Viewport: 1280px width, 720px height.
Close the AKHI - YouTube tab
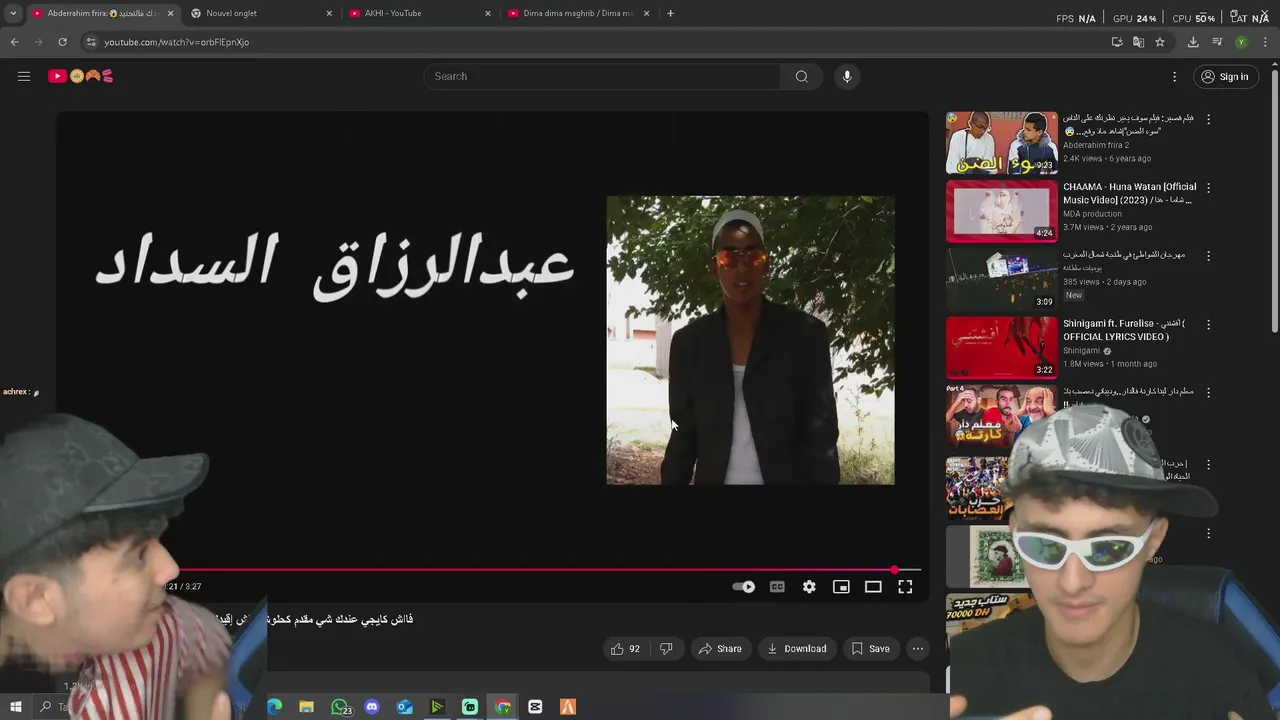[x=488, y=13]
